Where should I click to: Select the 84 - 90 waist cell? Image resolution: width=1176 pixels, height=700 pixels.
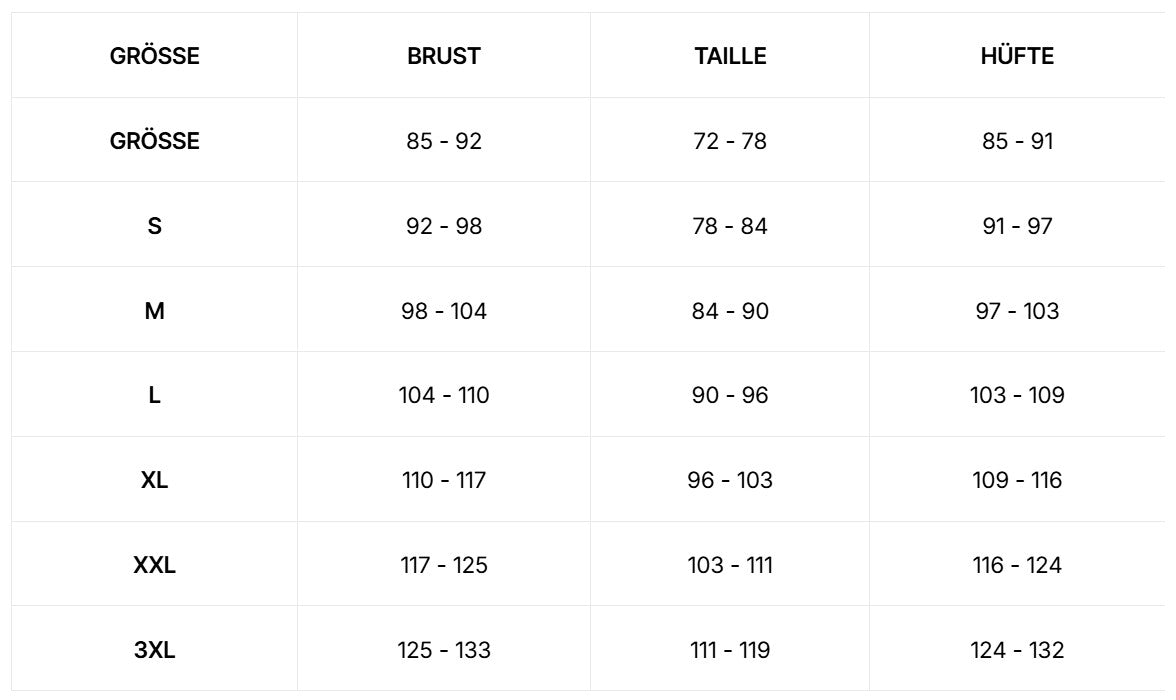pyautogui.click(x=730, y=311)
